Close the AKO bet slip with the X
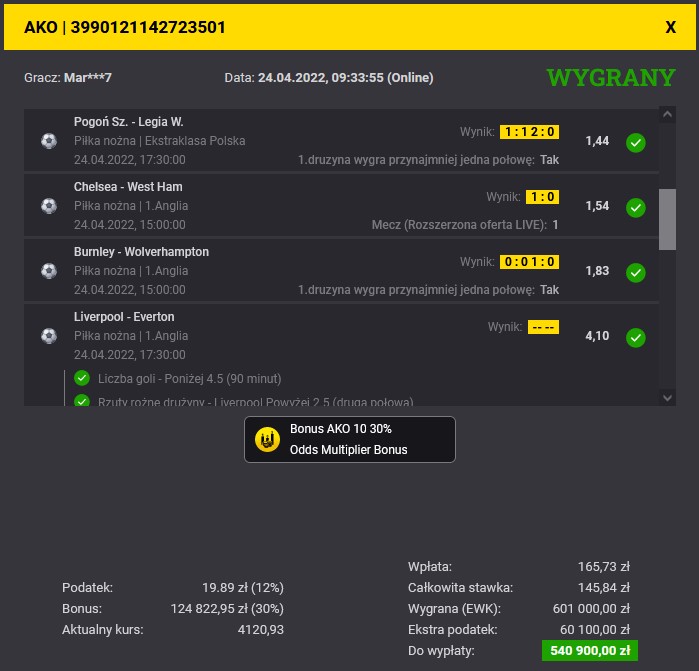699x671 pixels. click(670, 27)
